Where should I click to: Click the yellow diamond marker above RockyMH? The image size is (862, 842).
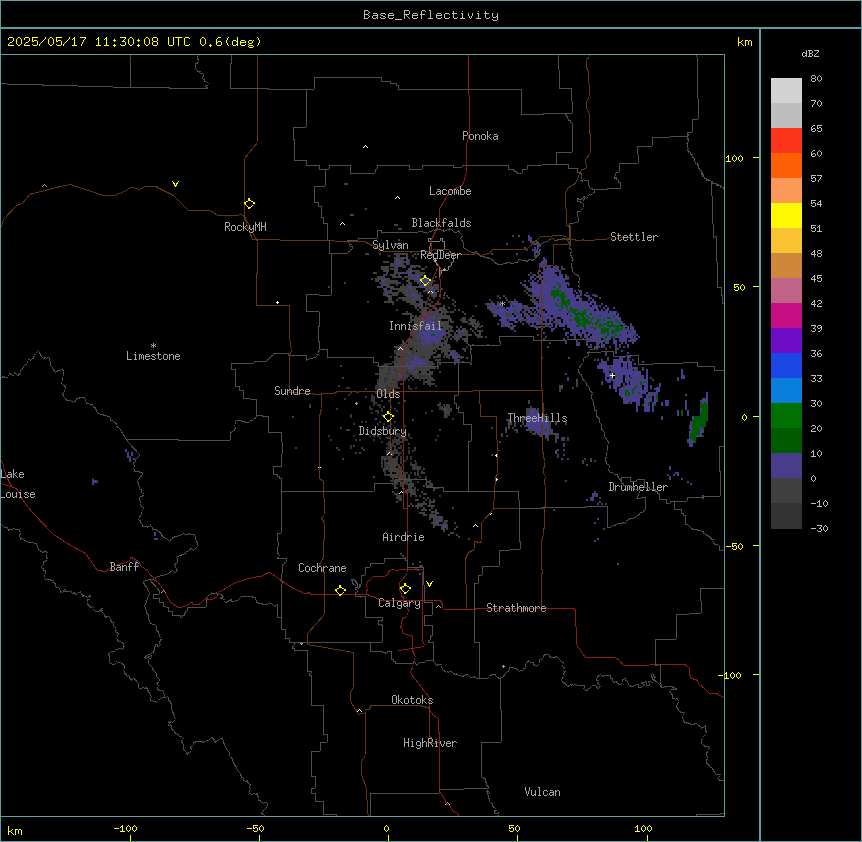click(250, 204)
